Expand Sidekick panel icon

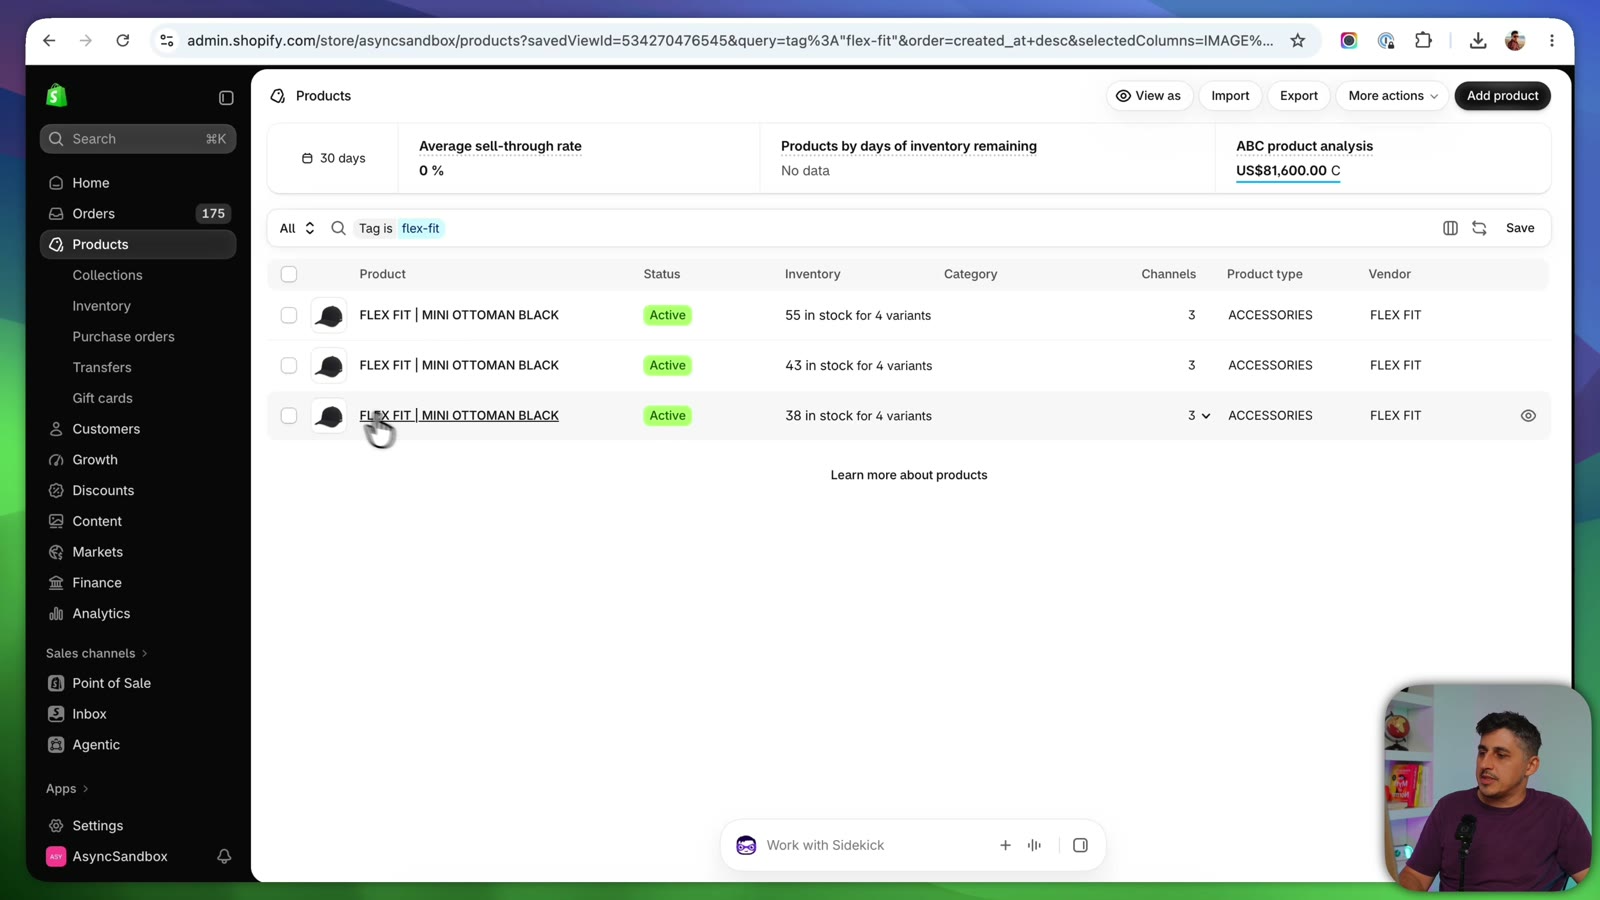pos(1080,846)
